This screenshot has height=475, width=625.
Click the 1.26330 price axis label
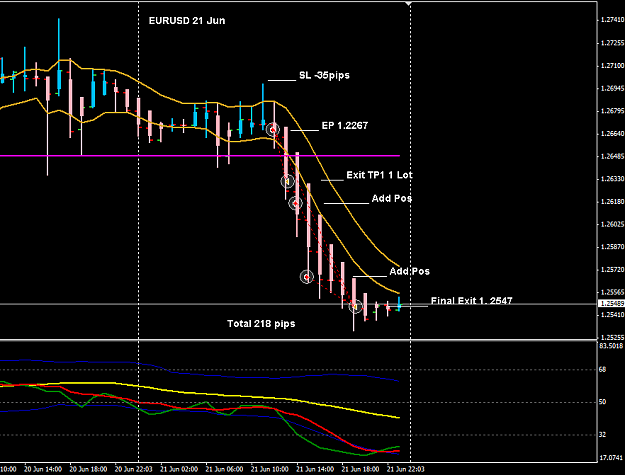click(612, 179)
